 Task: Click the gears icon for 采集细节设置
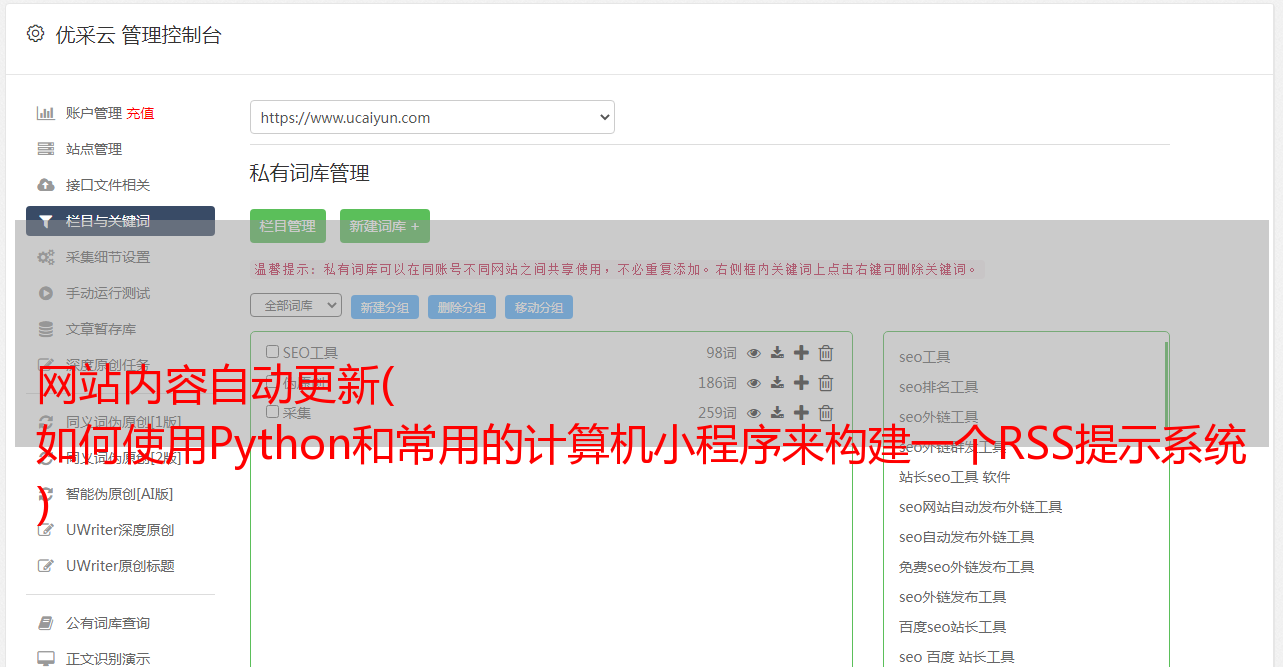45,257
